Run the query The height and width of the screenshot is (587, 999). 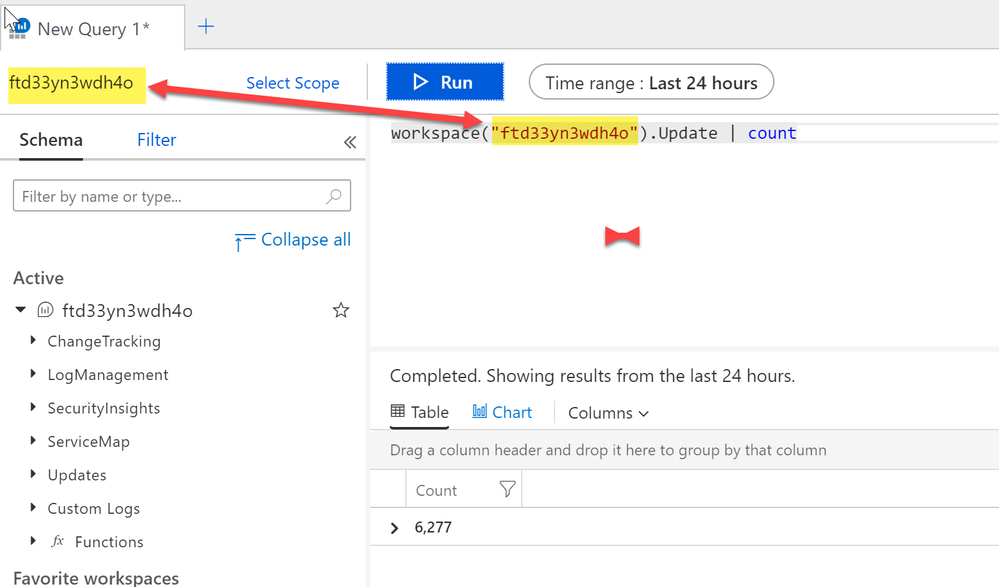coord(445,82)
